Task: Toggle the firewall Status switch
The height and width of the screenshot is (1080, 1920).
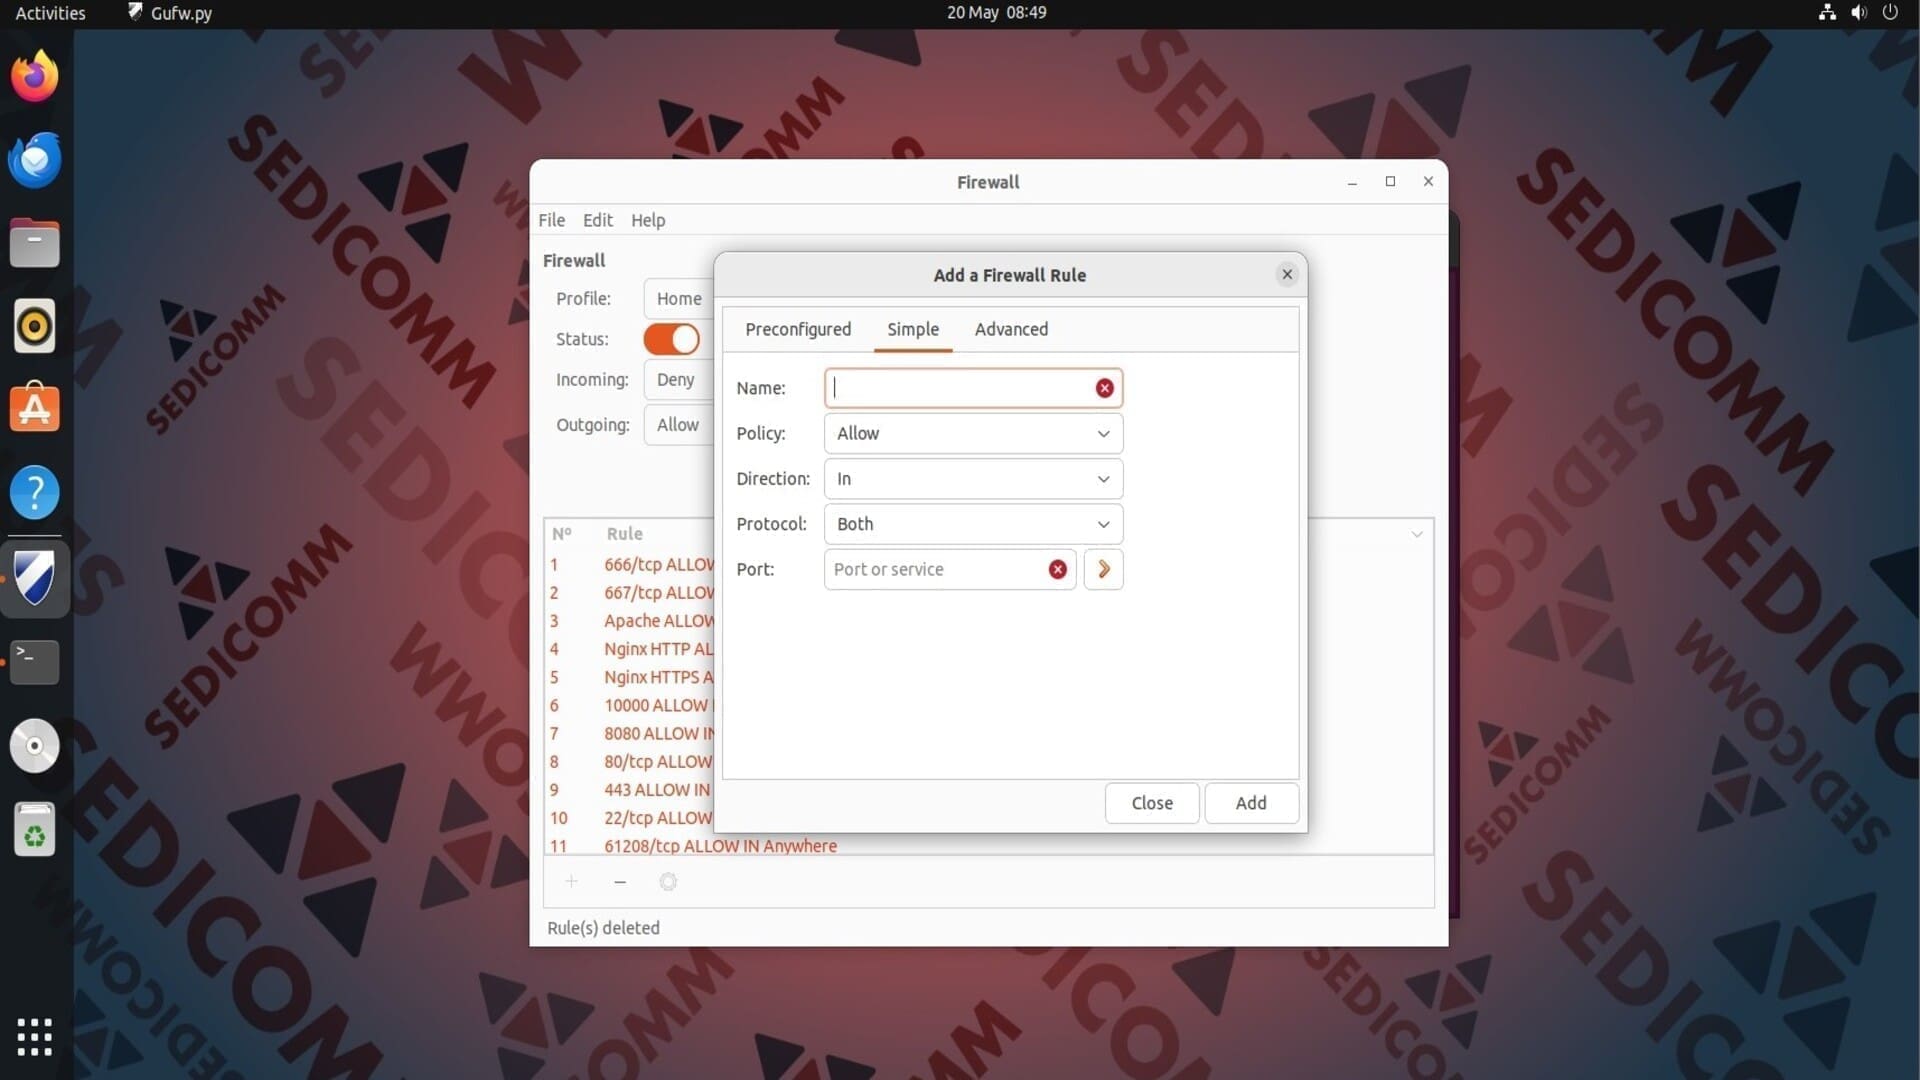Action: [x=671, y=339]
